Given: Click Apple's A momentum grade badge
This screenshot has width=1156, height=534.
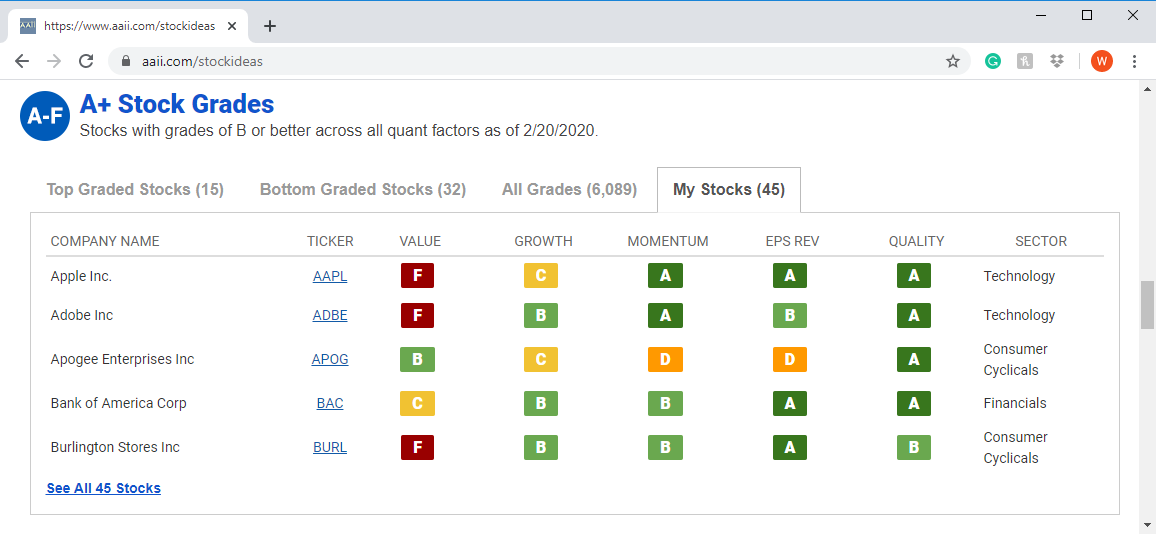Looking at the screenshot, I should point(665,276).
